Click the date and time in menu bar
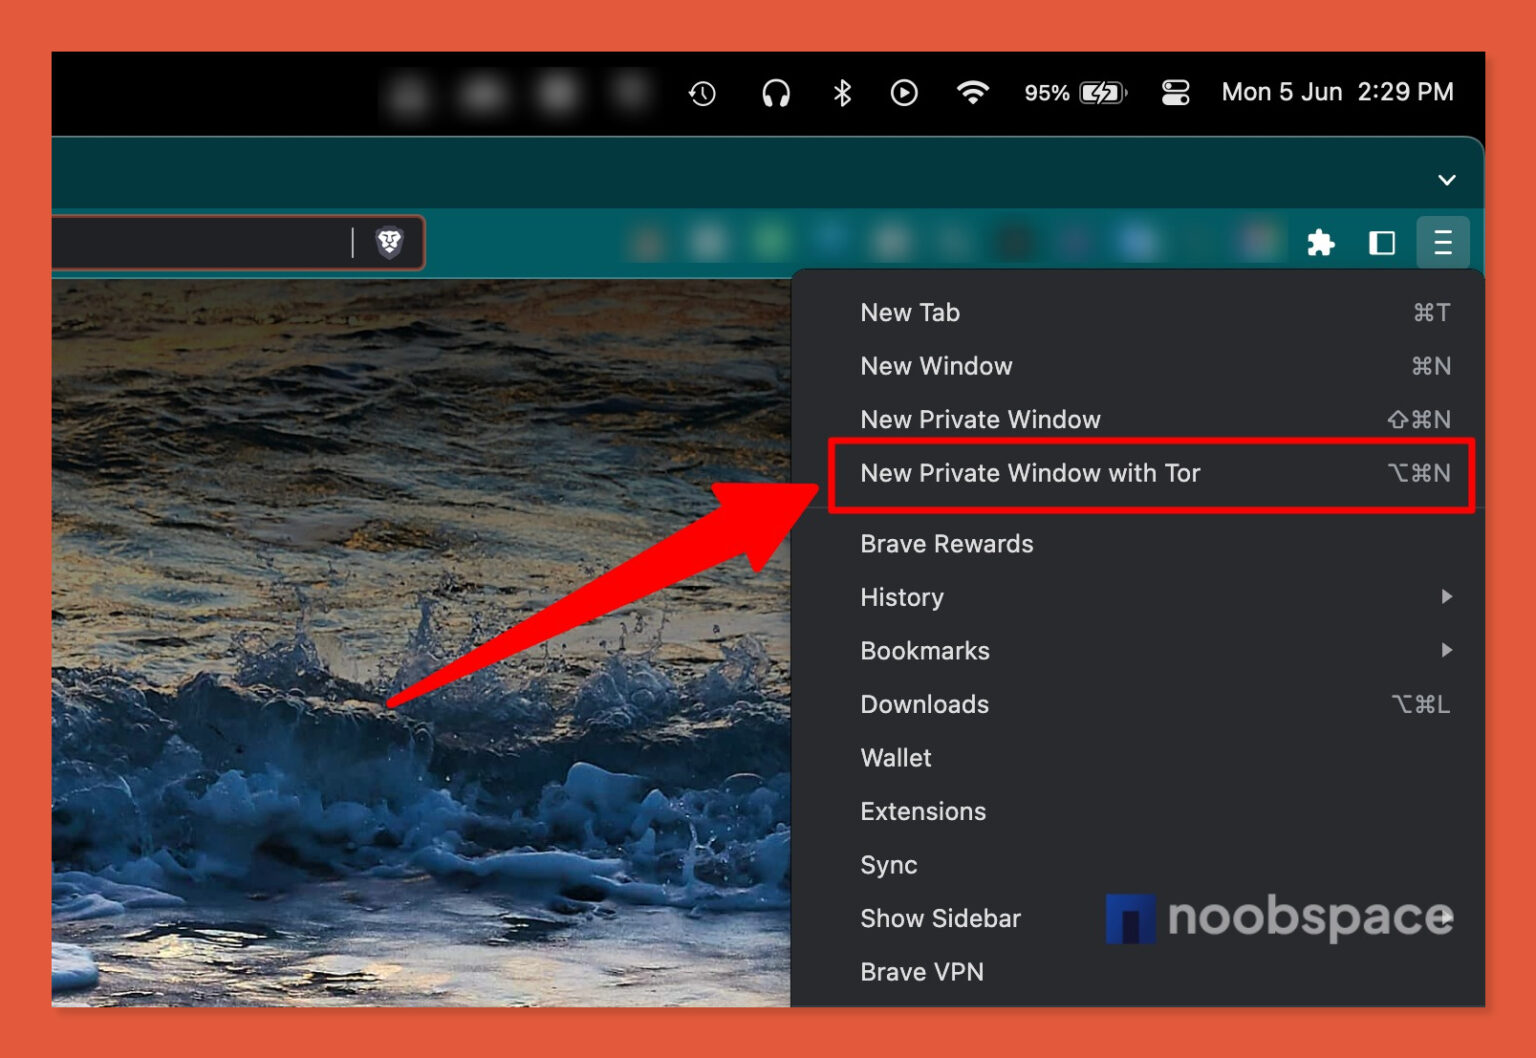 (x=1338, y=92)
